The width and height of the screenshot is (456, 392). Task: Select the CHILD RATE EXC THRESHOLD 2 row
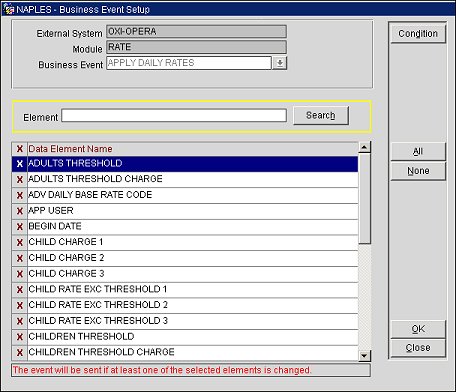click(x=193, y=305)
